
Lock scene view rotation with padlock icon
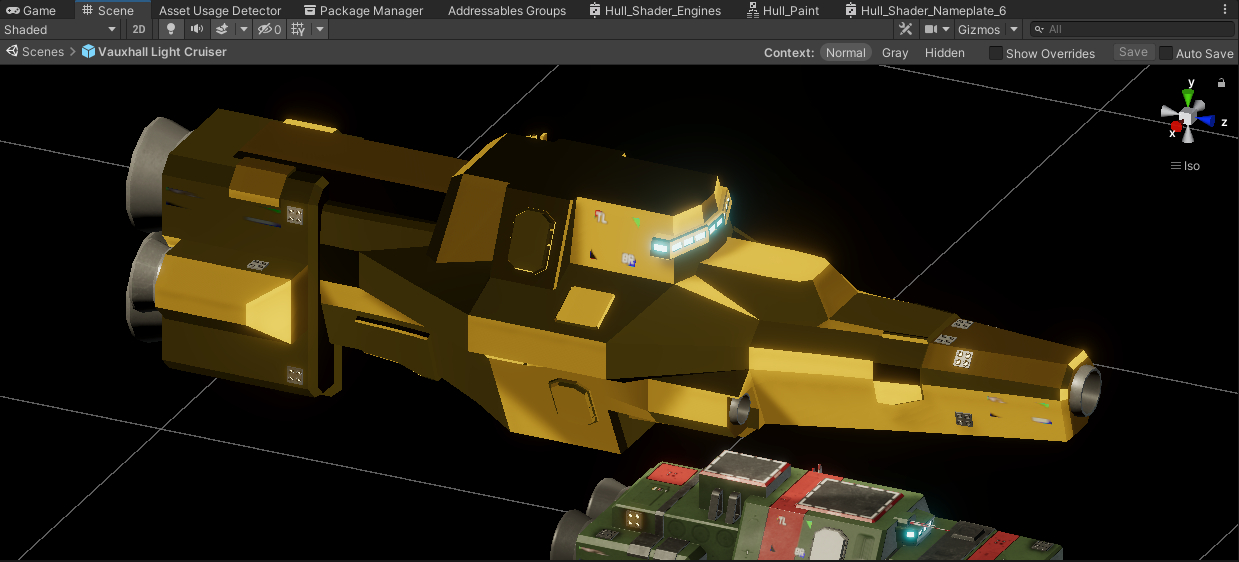[1221, 84]
